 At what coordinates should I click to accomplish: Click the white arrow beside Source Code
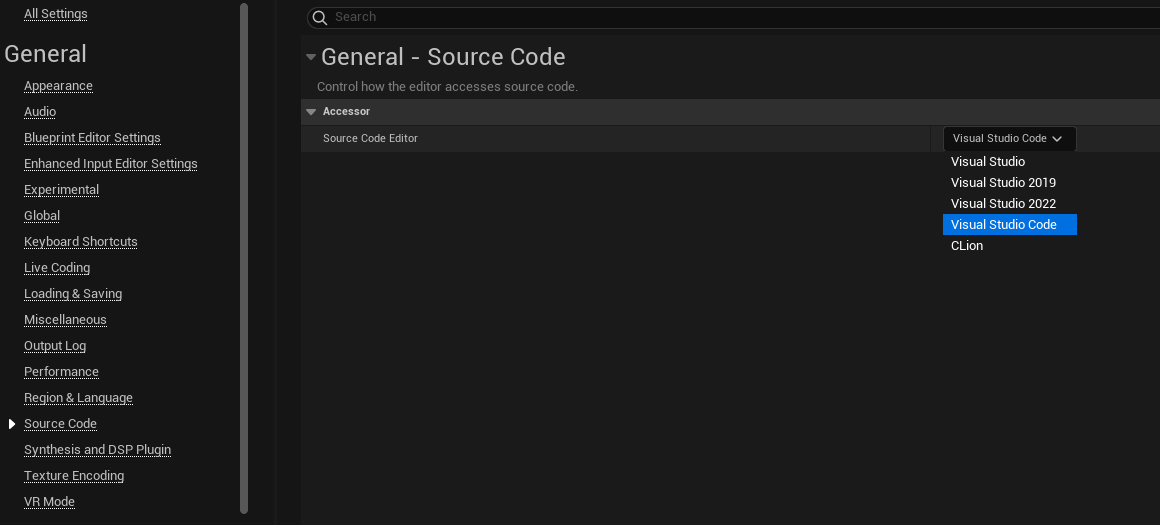12,424
